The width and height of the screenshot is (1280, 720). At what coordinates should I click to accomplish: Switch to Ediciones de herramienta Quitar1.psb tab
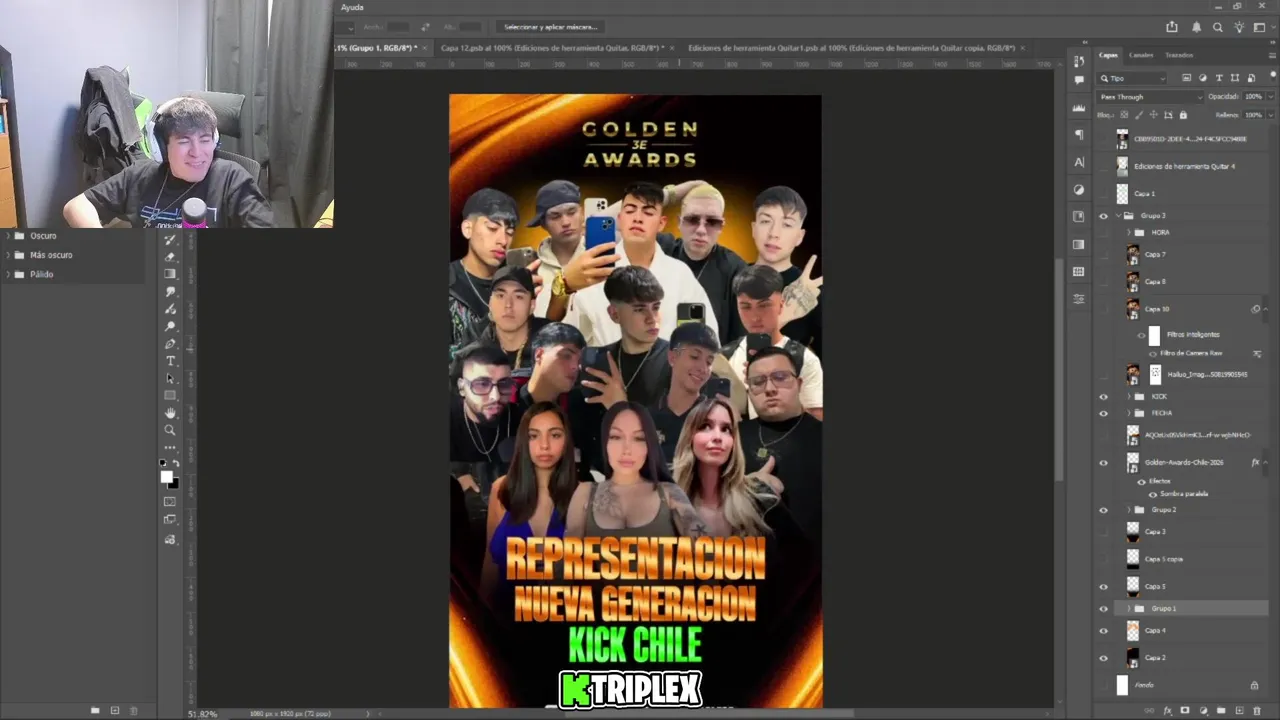[851, 48]
